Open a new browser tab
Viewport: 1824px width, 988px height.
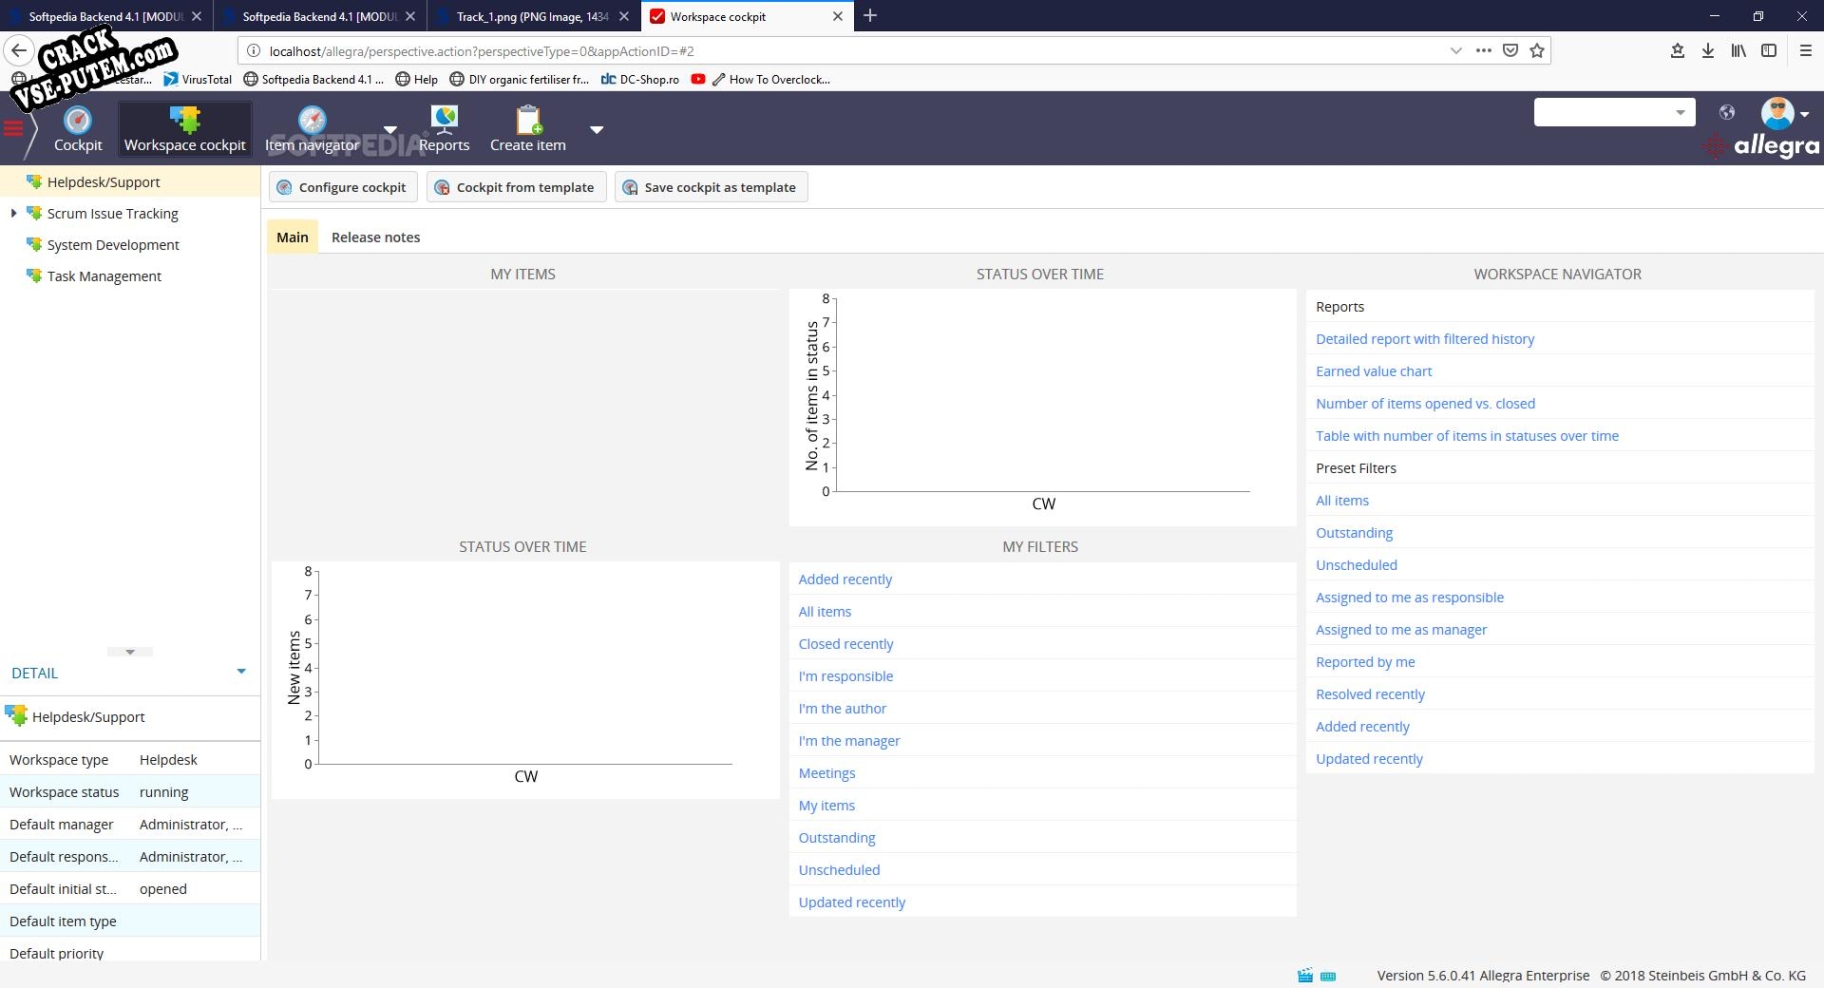870,15
